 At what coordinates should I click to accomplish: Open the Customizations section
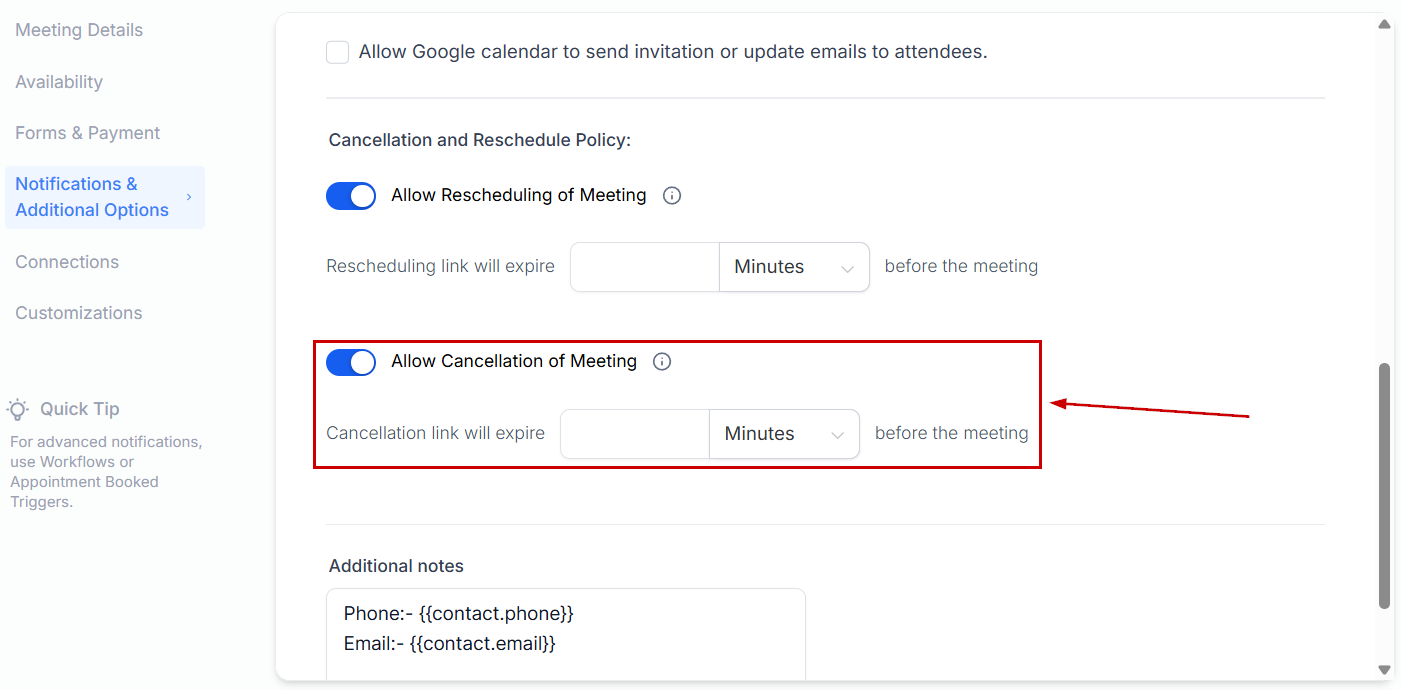79,313
